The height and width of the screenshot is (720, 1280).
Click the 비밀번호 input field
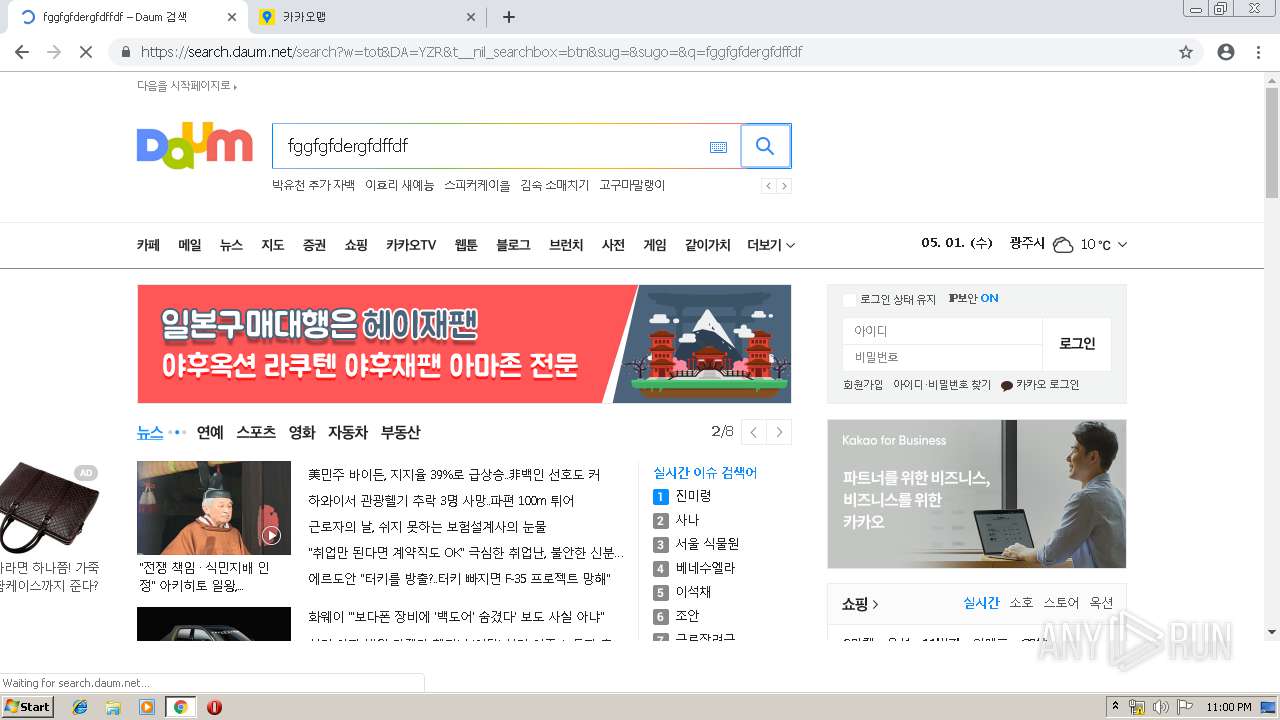tap(942, 357)
